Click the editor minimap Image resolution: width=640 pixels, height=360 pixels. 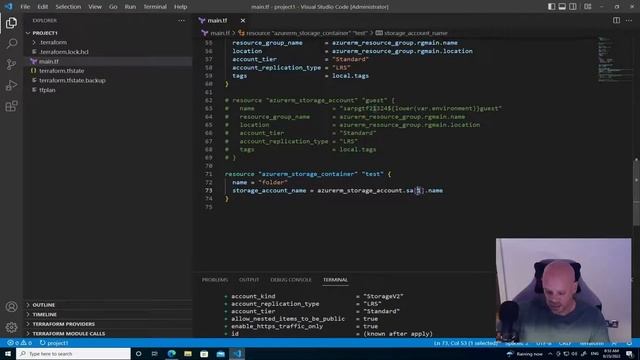tap(615, 59)
